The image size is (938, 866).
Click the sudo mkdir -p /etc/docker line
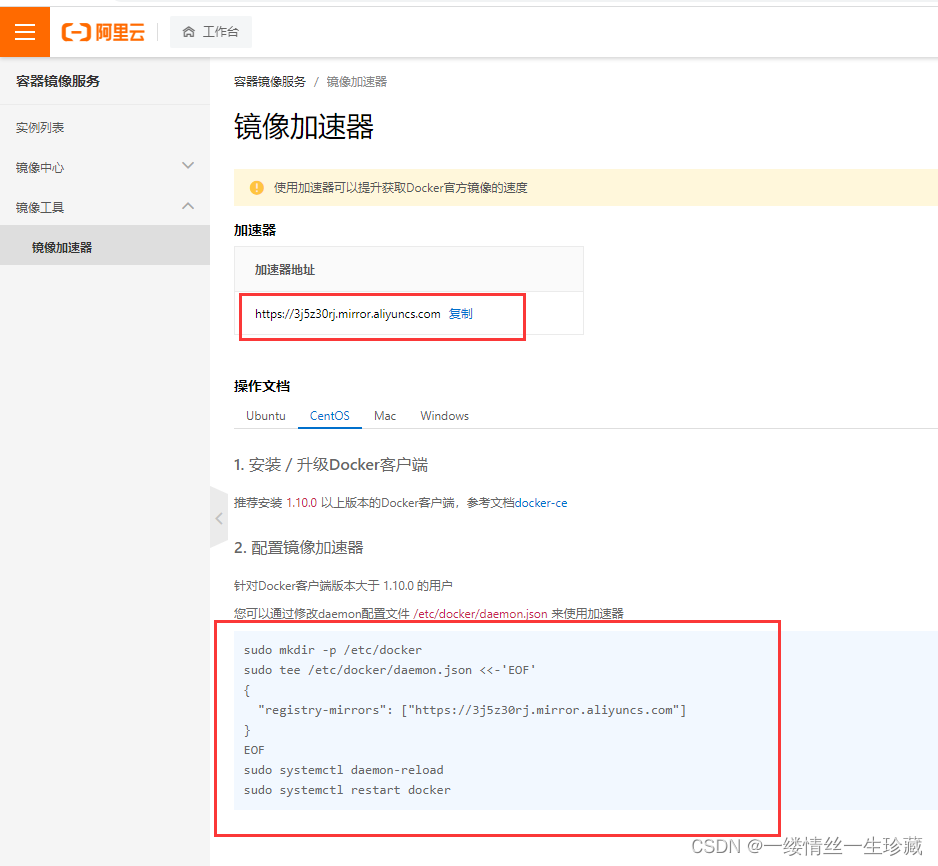pos(333,650)
